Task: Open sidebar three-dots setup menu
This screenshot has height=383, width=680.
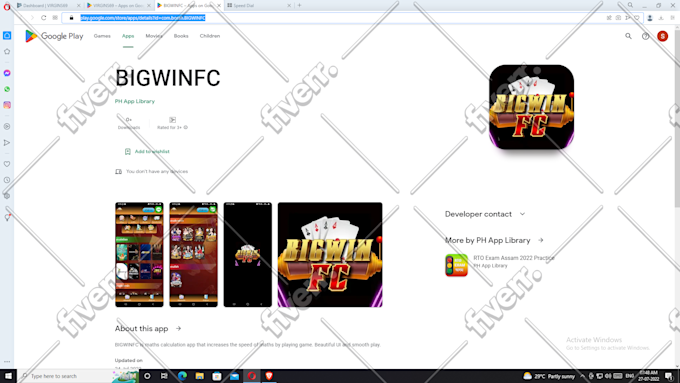Action: coord(7,361)
